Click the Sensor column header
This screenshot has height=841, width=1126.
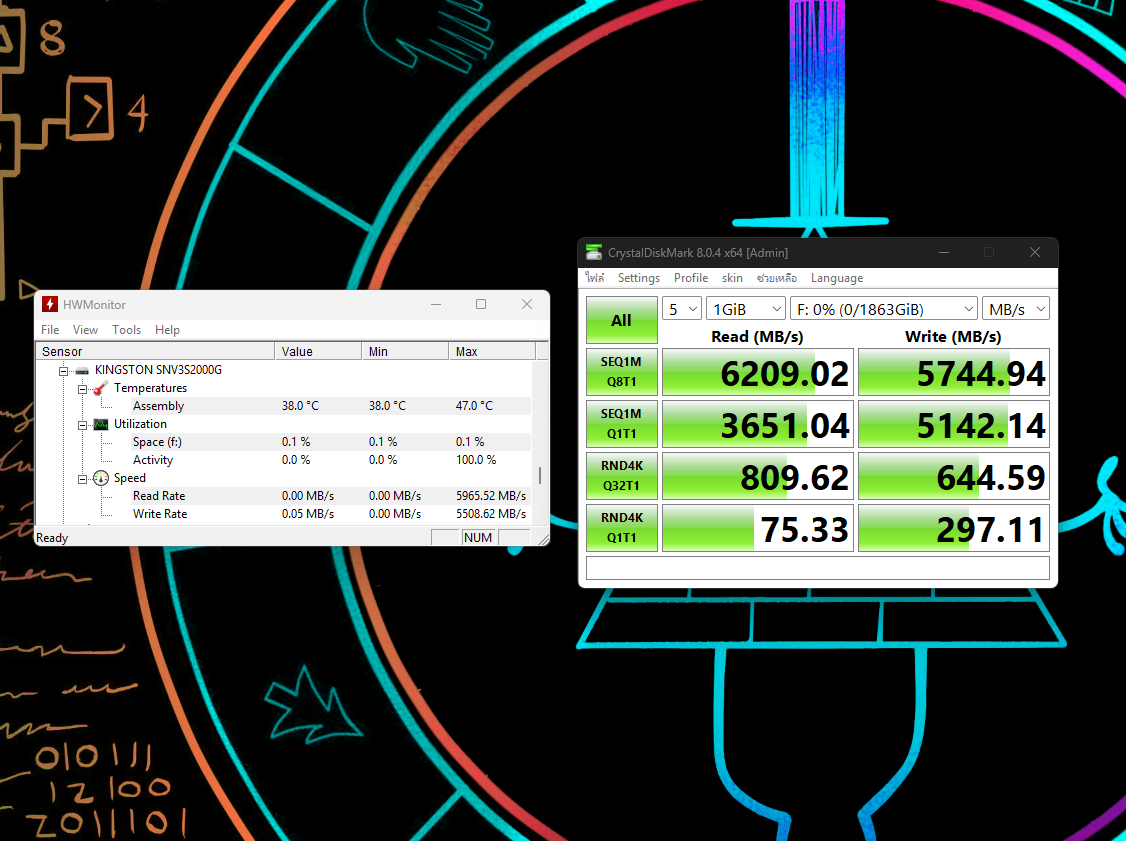coord(155,351)
